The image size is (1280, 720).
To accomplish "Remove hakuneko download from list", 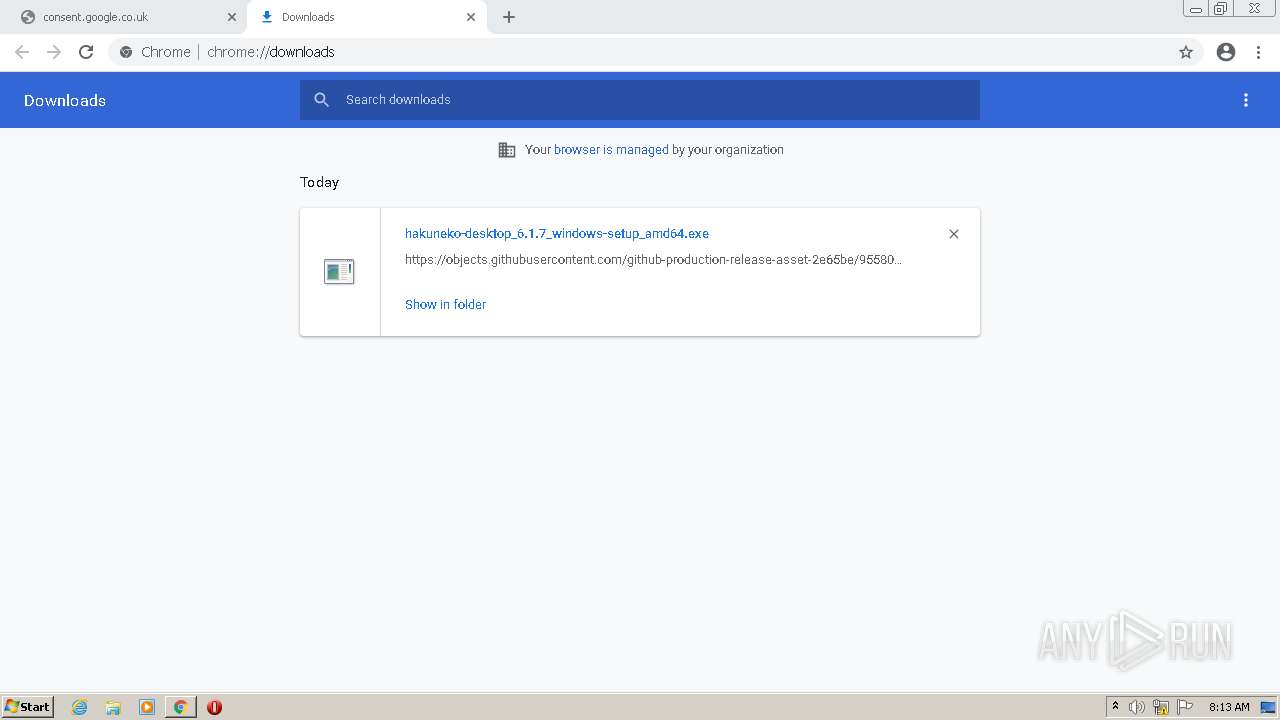I will [954, 234].
